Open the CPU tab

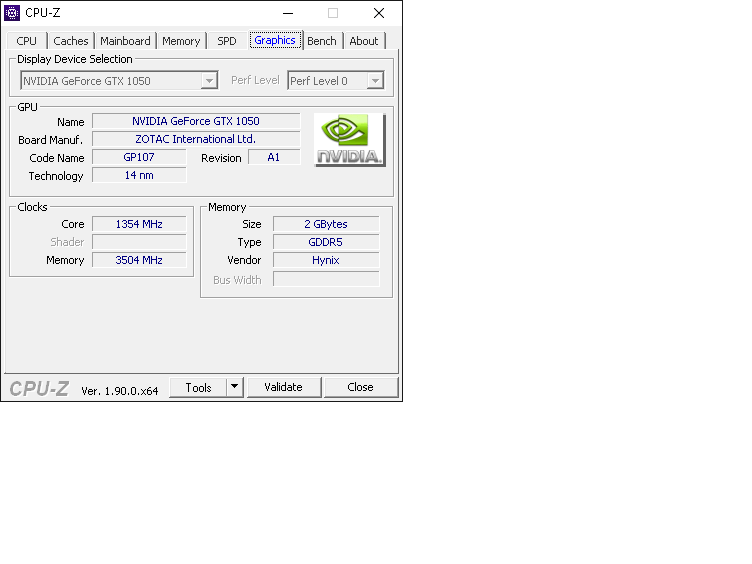point(26,41)
